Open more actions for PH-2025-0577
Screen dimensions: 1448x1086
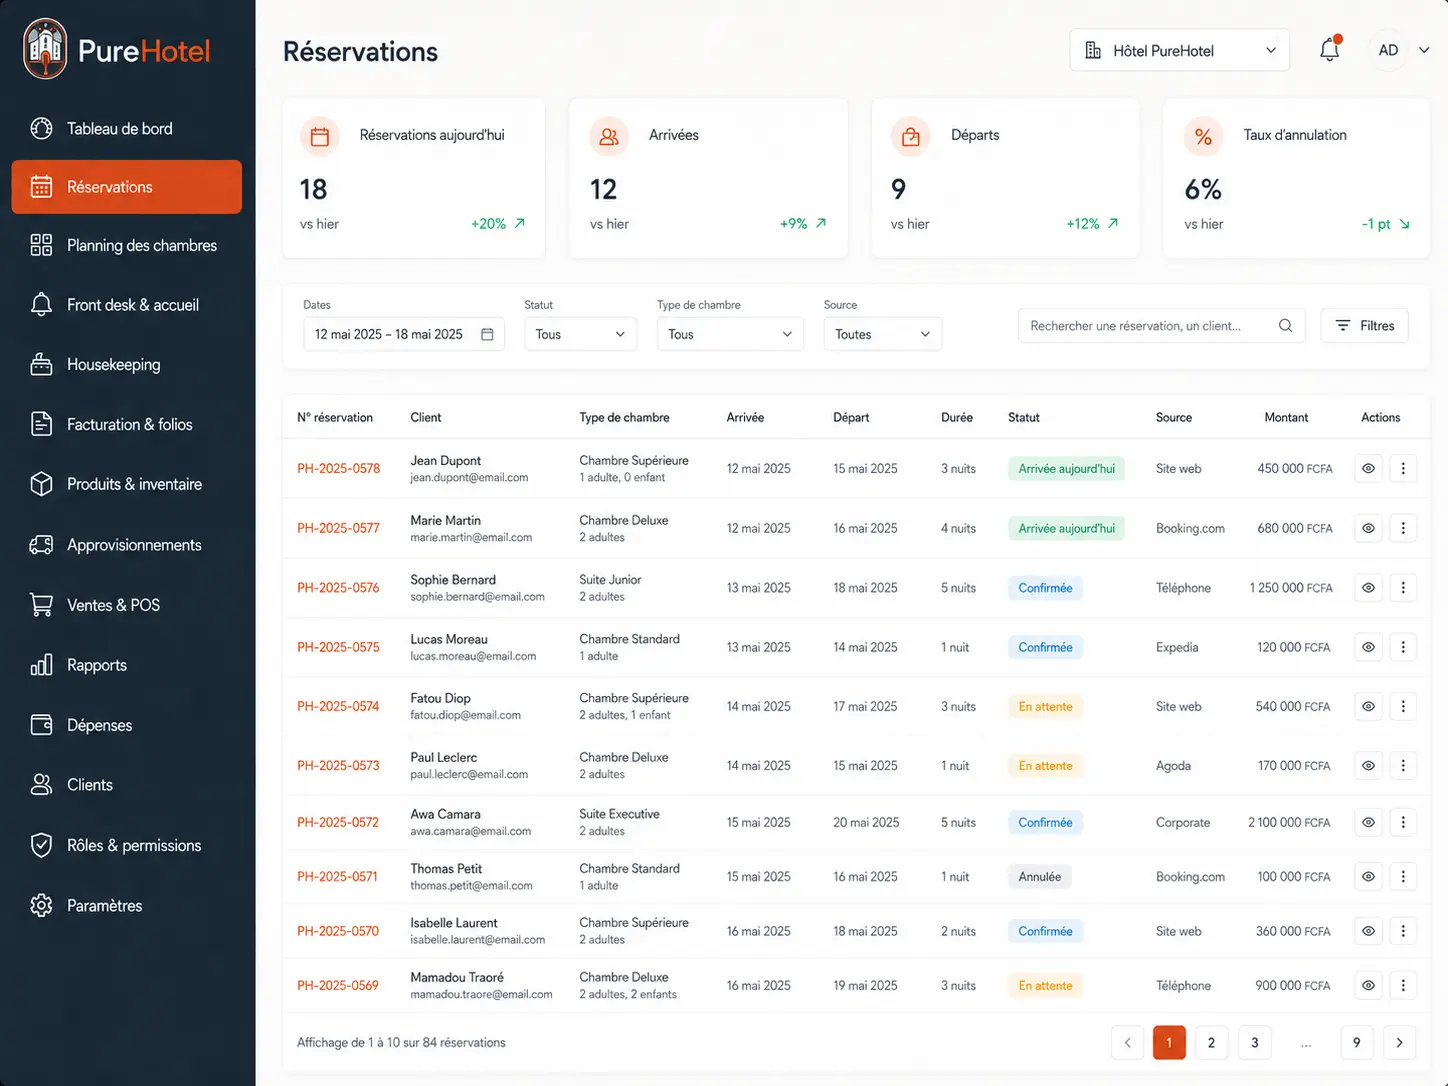[1403, 528]
